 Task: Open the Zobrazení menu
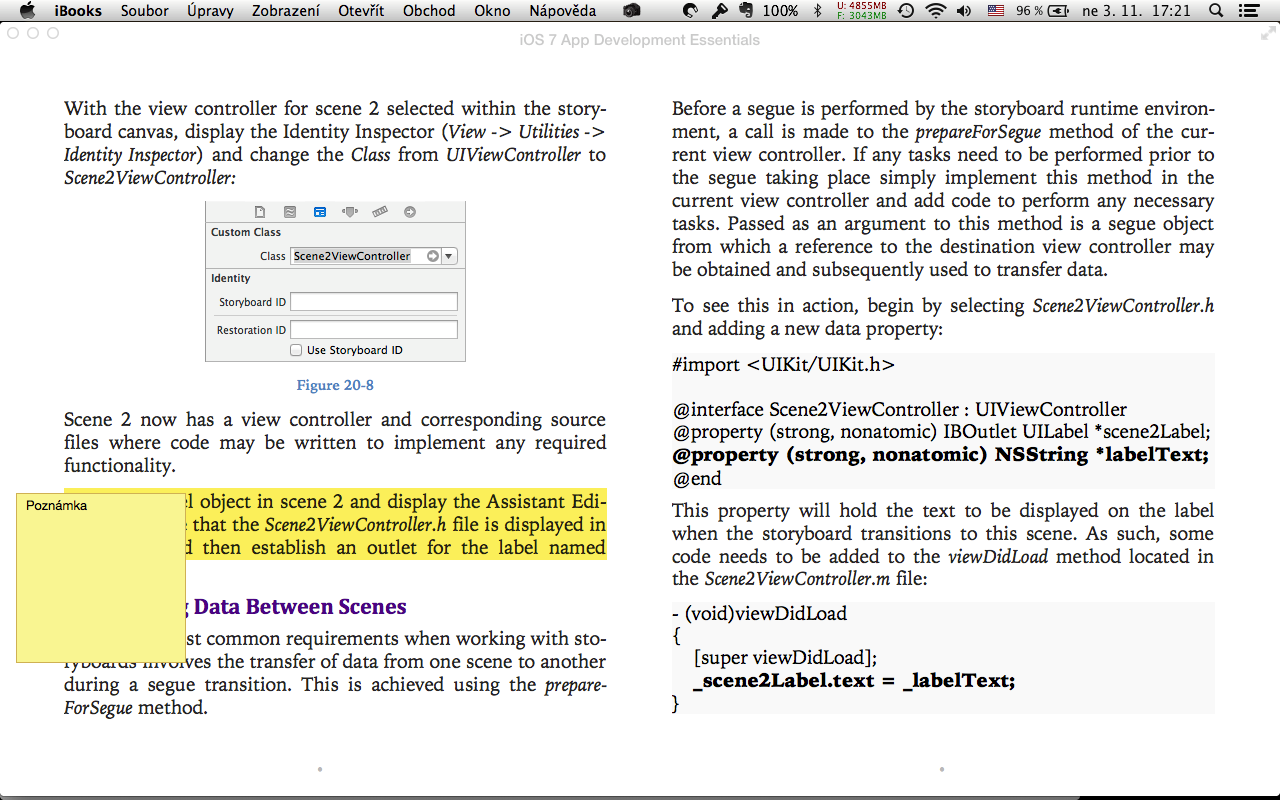point(286,11)
